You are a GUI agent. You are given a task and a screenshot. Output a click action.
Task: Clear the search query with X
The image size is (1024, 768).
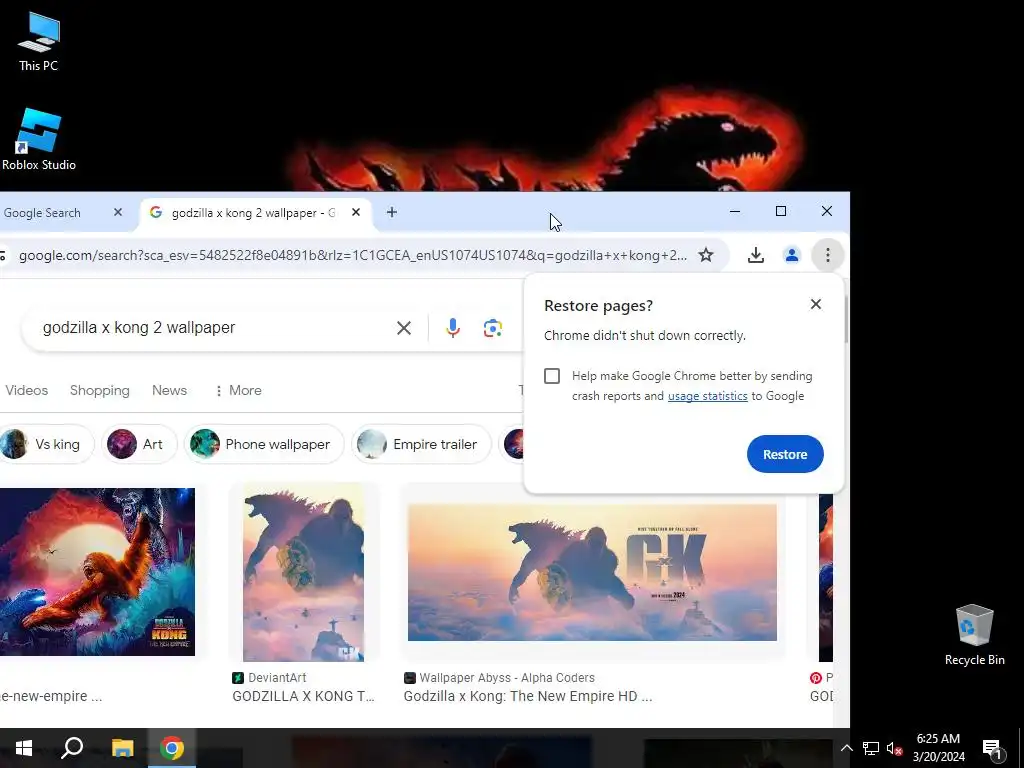(x=404, y=328)
